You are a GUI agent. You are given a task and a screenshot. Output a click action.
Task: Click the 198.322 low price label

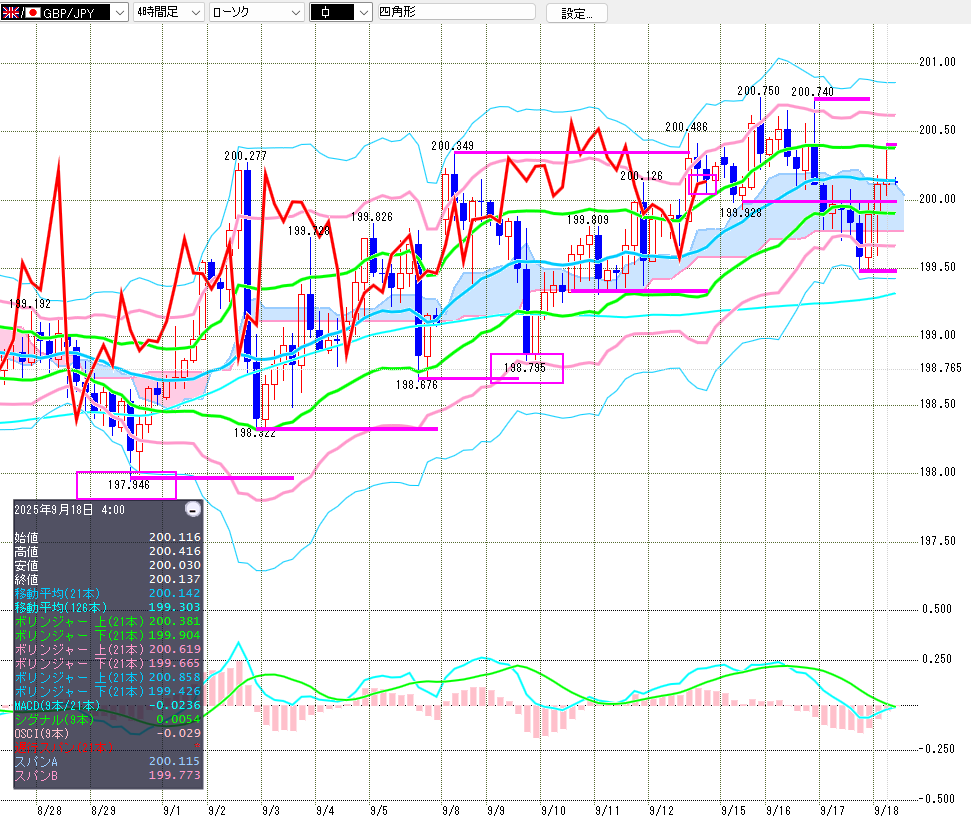pos(255,433)
